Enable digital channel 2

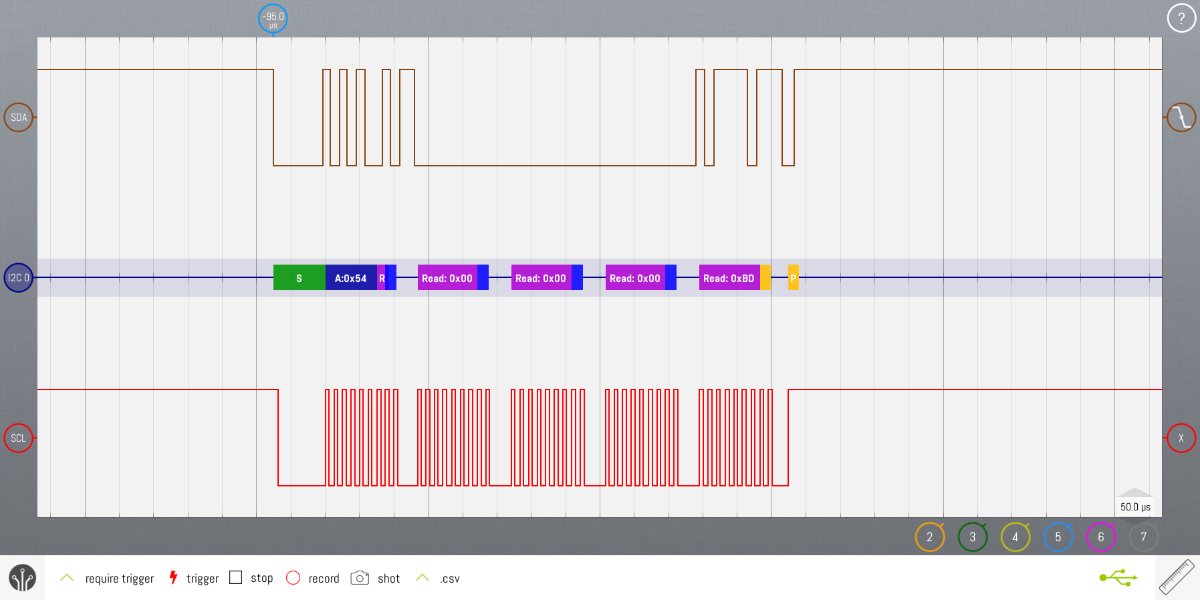(x=929, y=537)
